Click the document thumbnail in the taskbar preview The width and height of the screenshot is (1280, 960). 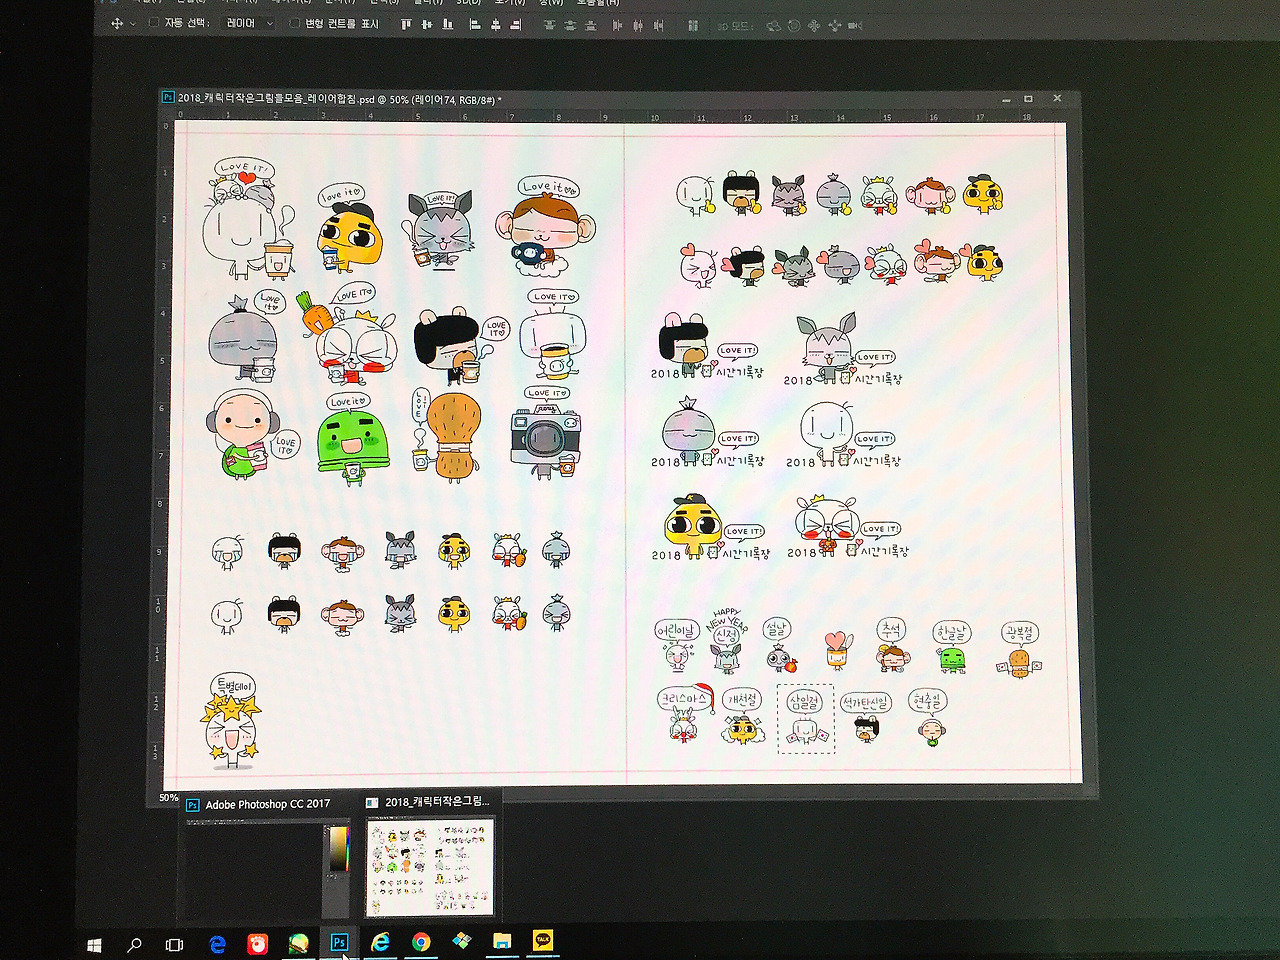tap(430, 865)
